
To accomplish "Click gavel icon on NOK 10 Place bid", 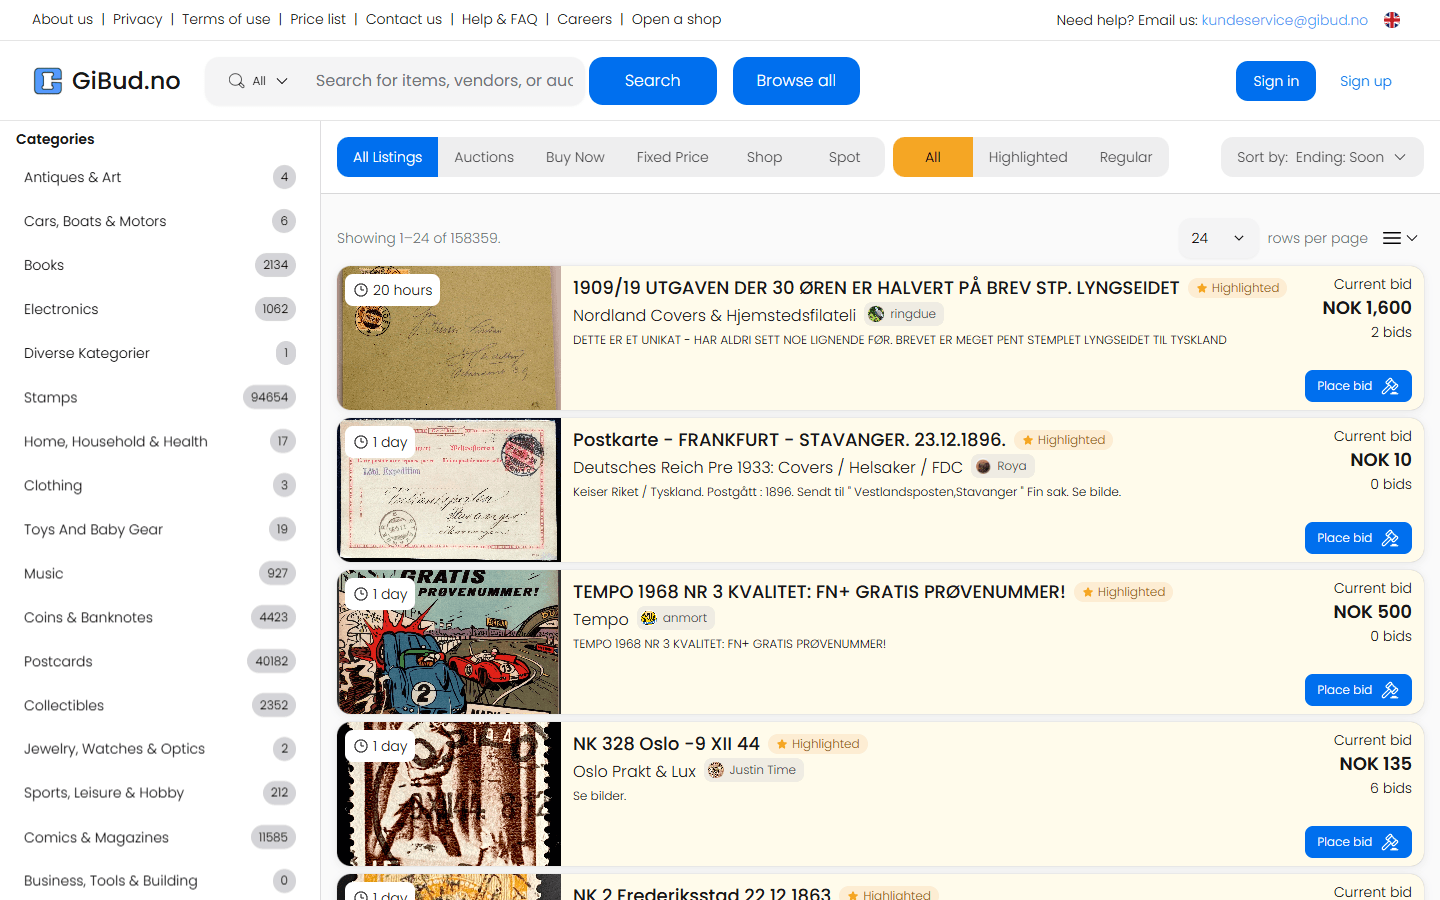I will pos(1390,538).
